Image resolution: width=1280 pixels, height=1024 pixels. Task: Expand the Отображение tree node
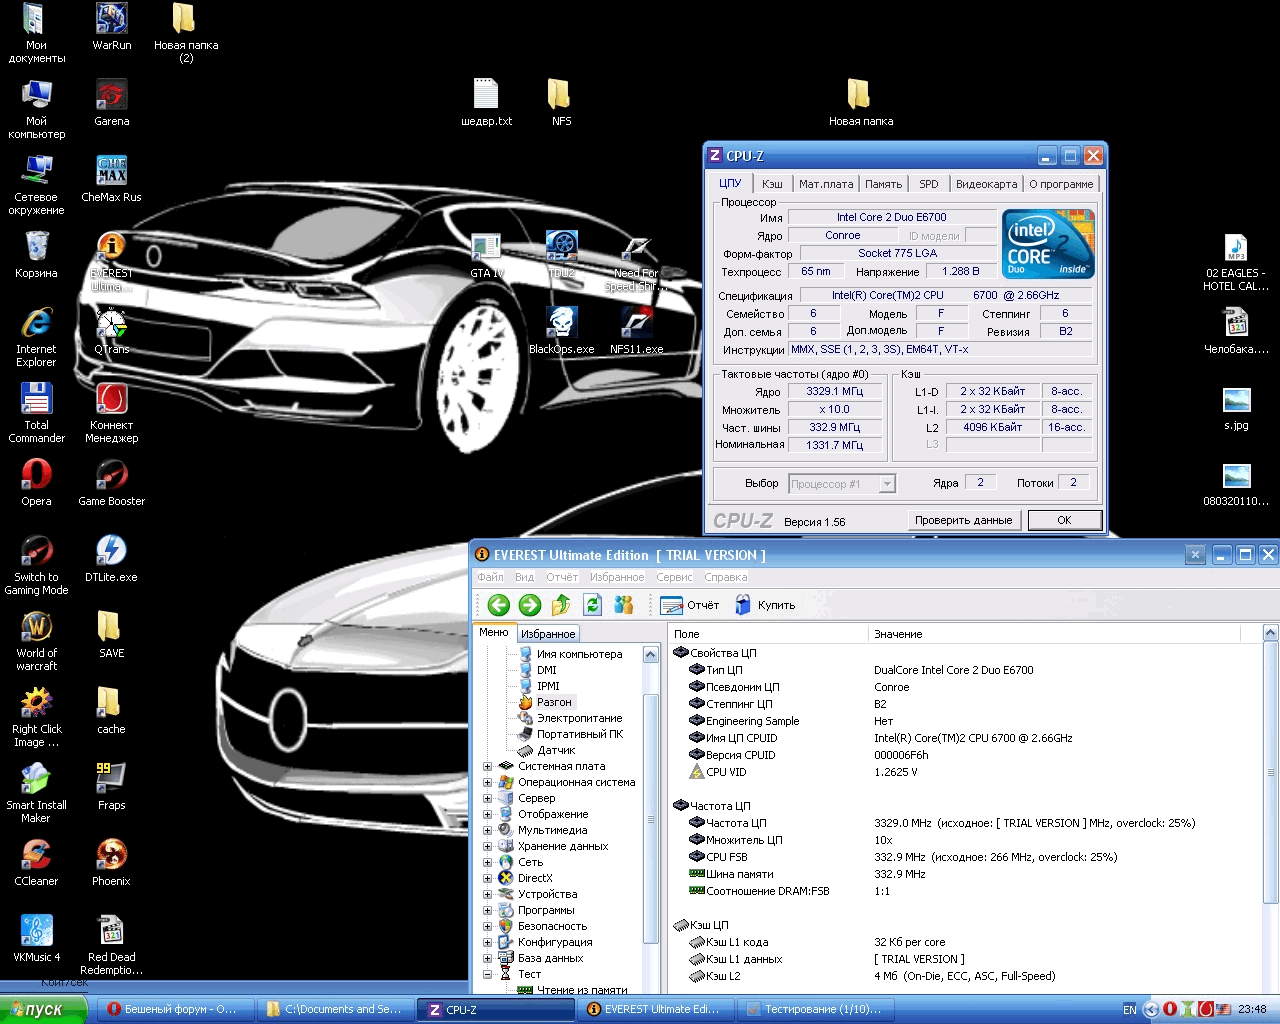pyautogui.click(x=487, y=815)
